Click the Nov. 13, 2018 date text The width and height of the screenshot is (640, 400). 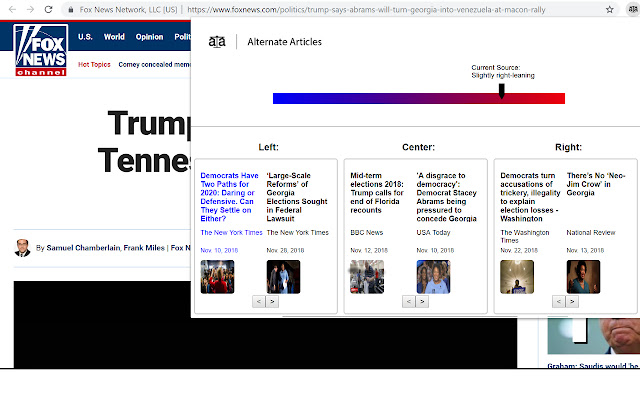point(585,250)
